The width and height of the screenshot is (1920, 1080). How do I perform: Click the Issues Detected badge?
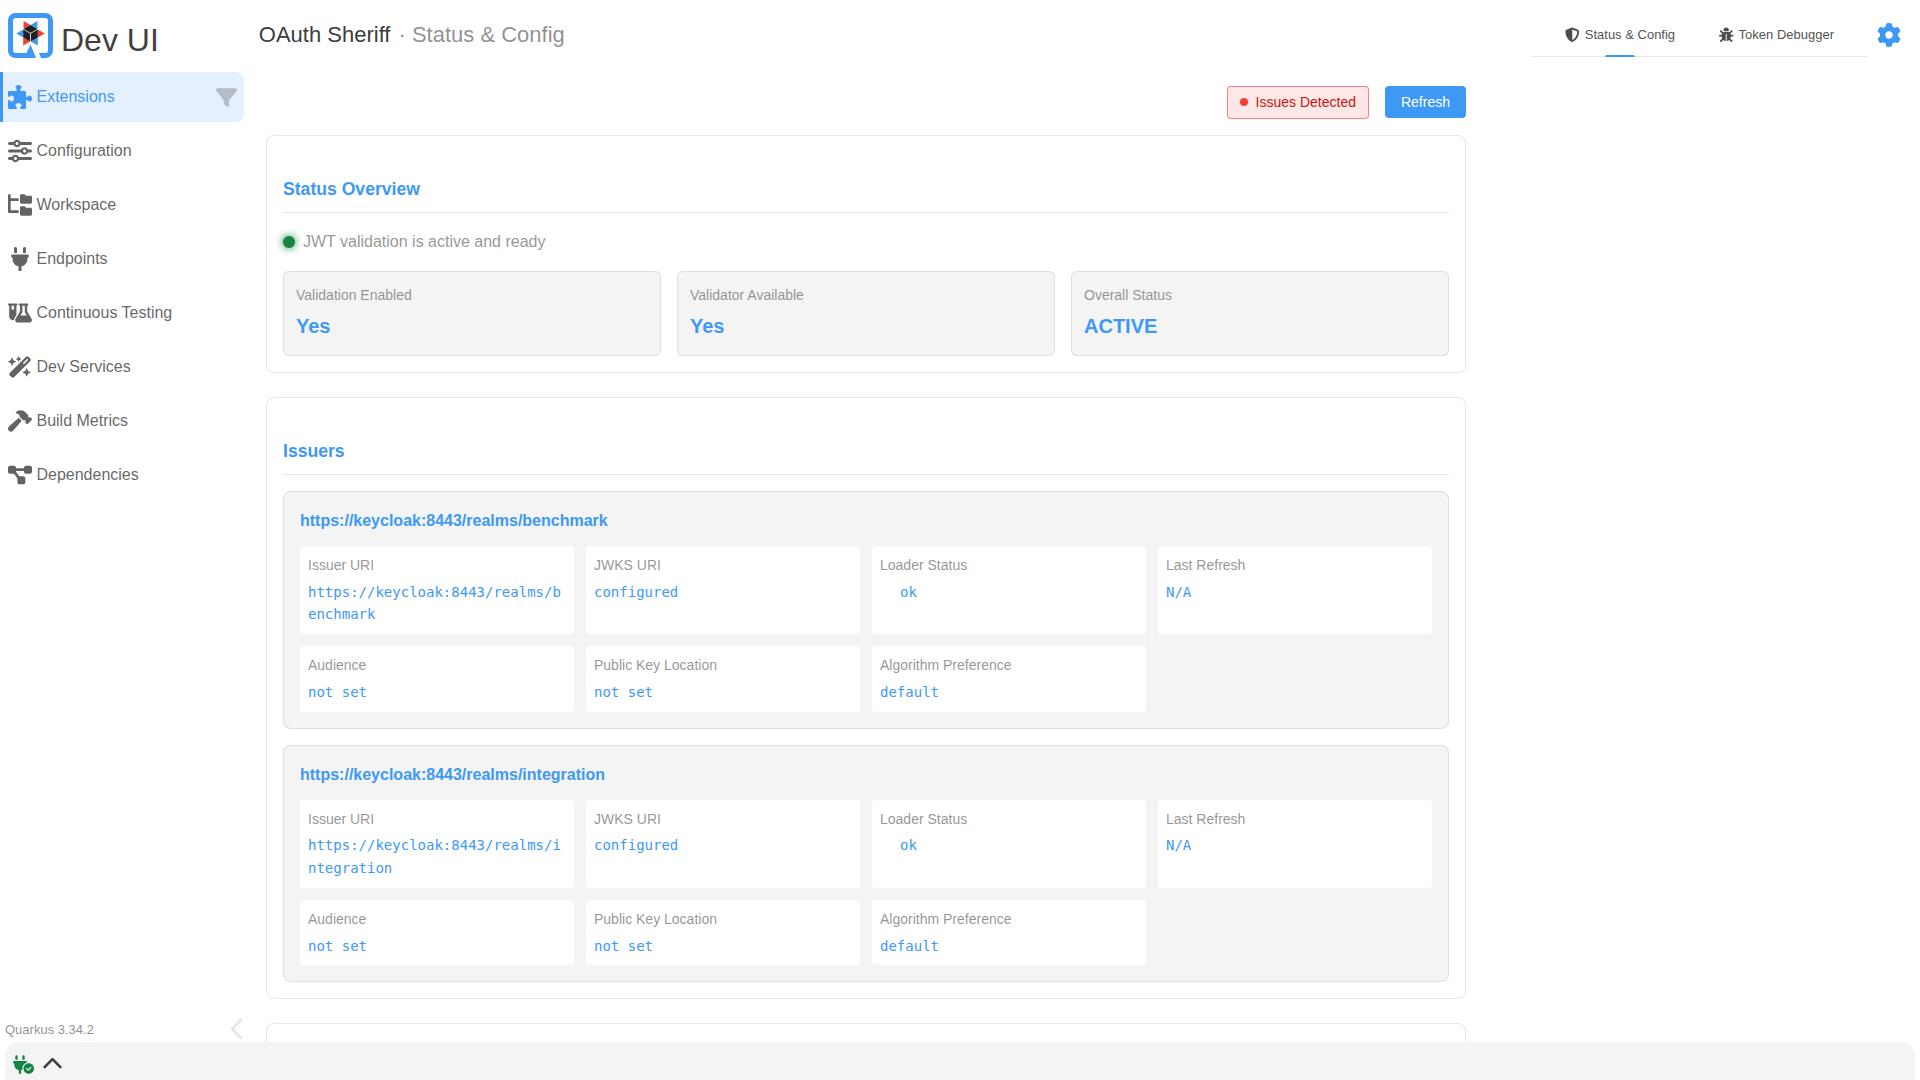coord(1297,102)
